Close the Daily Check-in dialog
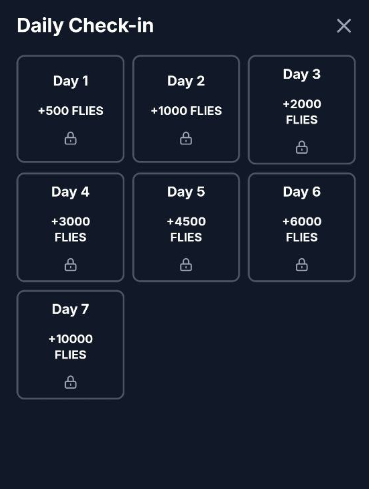Viewport: 369px width, 489px height. pos(344,26)
